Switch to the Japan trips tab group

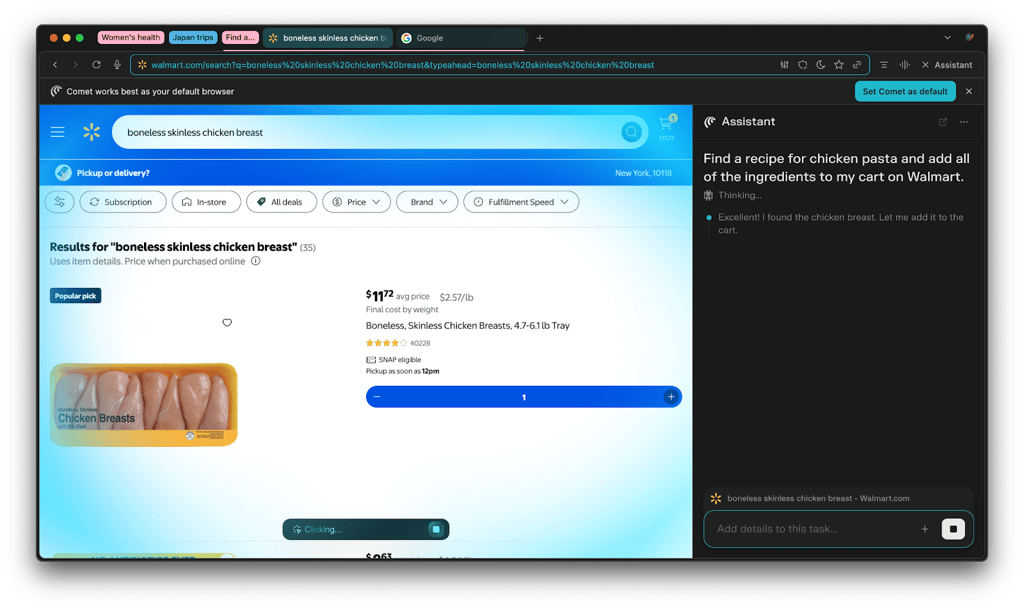click(x=193, y=37)
